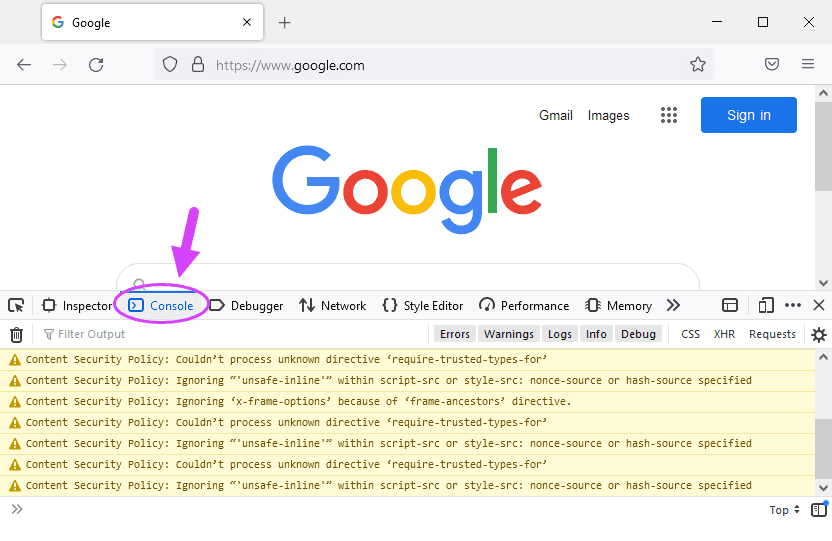The width and height of the screenshot is (832, 541).
Task: Click the console output scrollbar thumb
Action: click(824, 449)
